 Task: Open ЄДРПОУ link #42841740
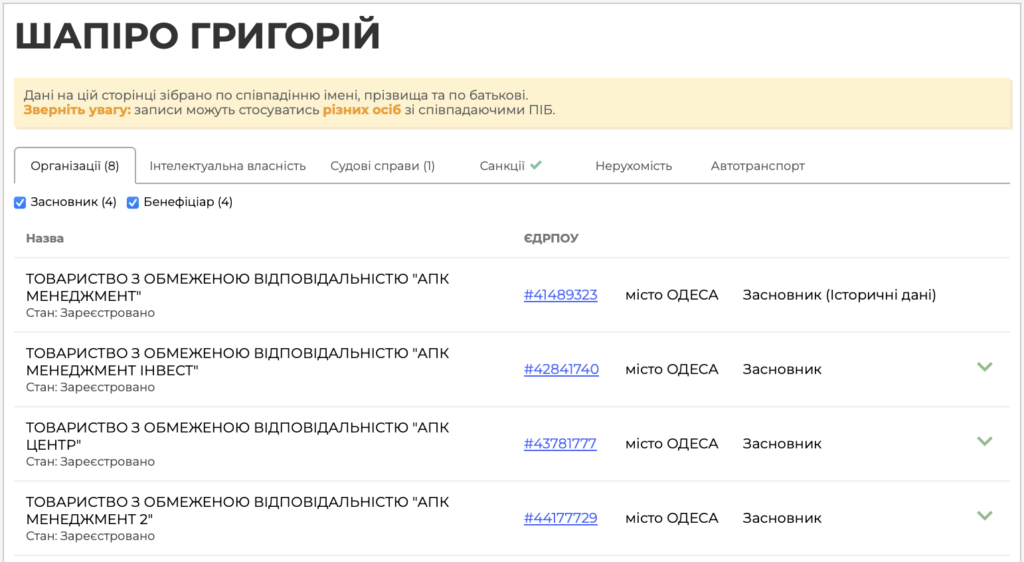click(x=561, y=369)
